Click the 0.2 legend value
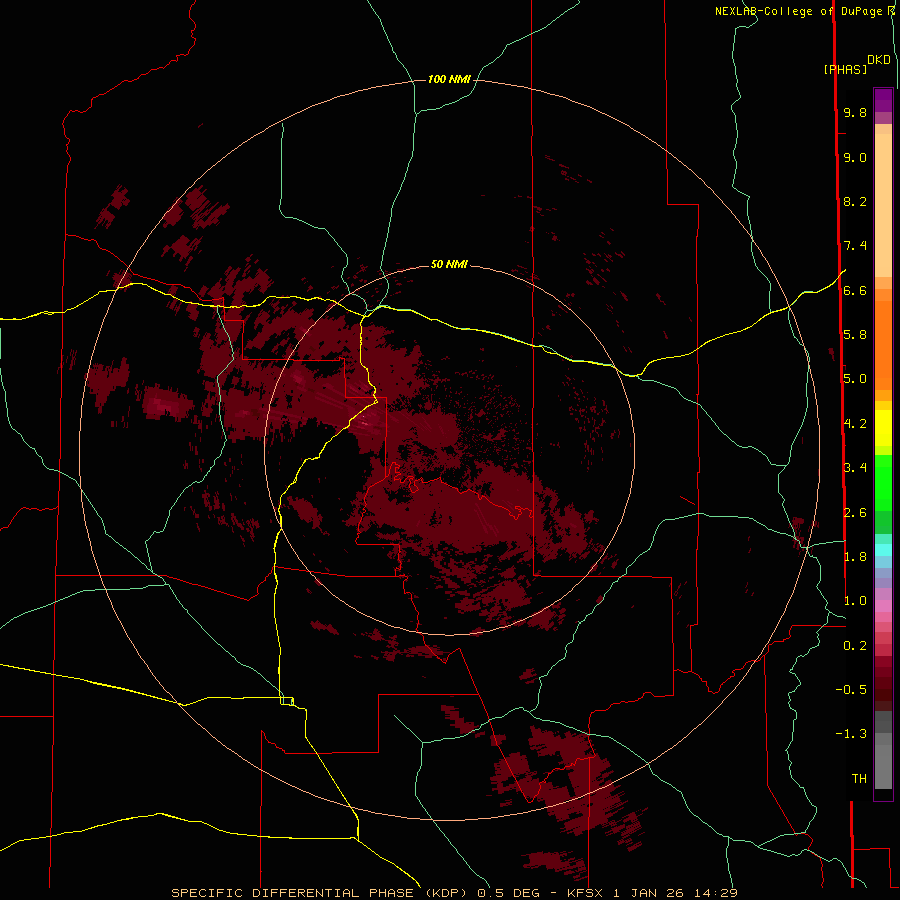Viewport: 900px width, 900px height. 855,645
